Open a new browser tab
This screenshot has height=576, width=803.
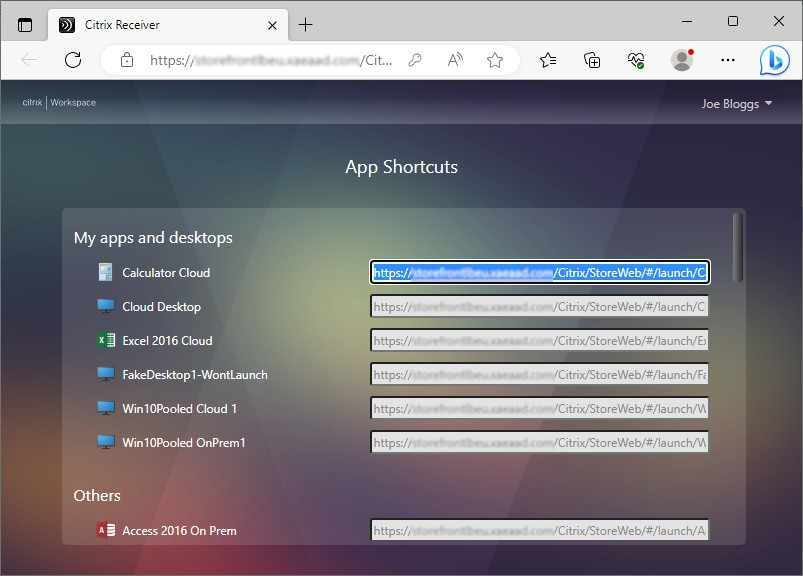pos(304,23)
